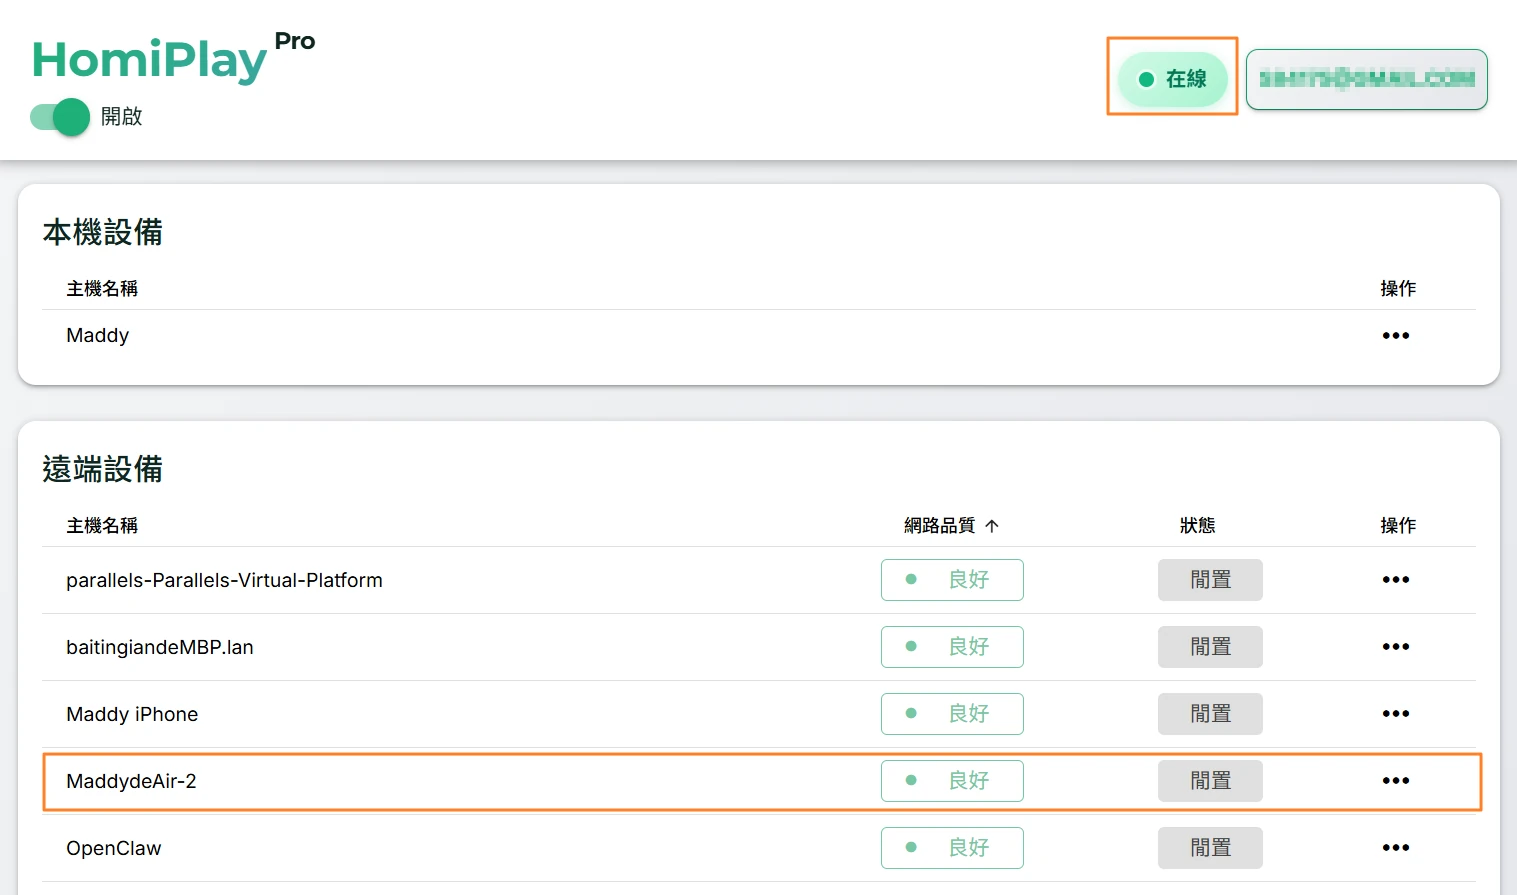Click the 遠端設備 section heading

click(x=103, y=469)
